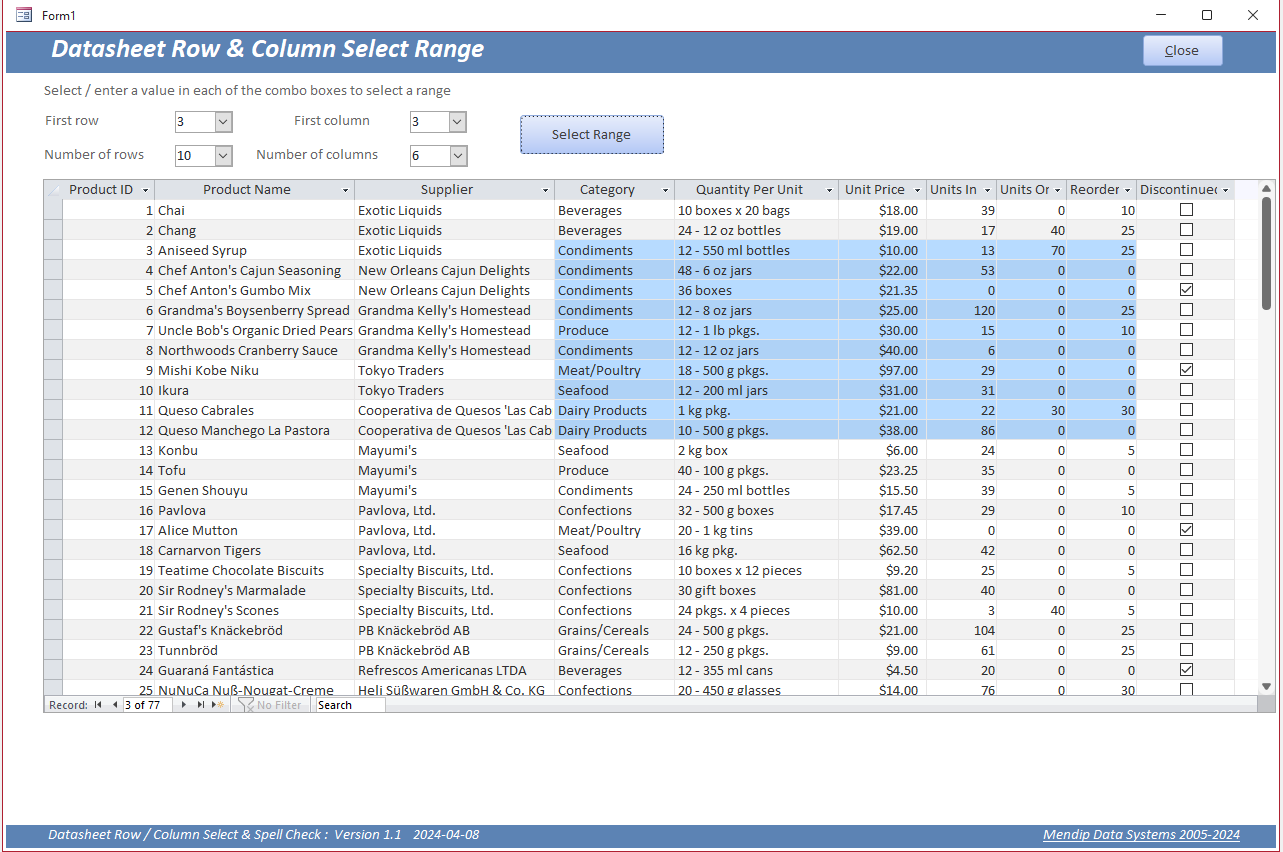
Task: Open Product Name column filter arrow
Action: click(346, 190)
